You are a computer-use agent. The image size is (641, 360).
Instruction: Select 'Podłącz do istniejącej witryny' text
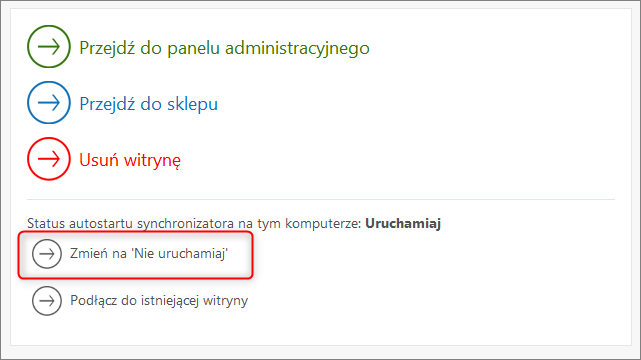(x=159, y=300)
